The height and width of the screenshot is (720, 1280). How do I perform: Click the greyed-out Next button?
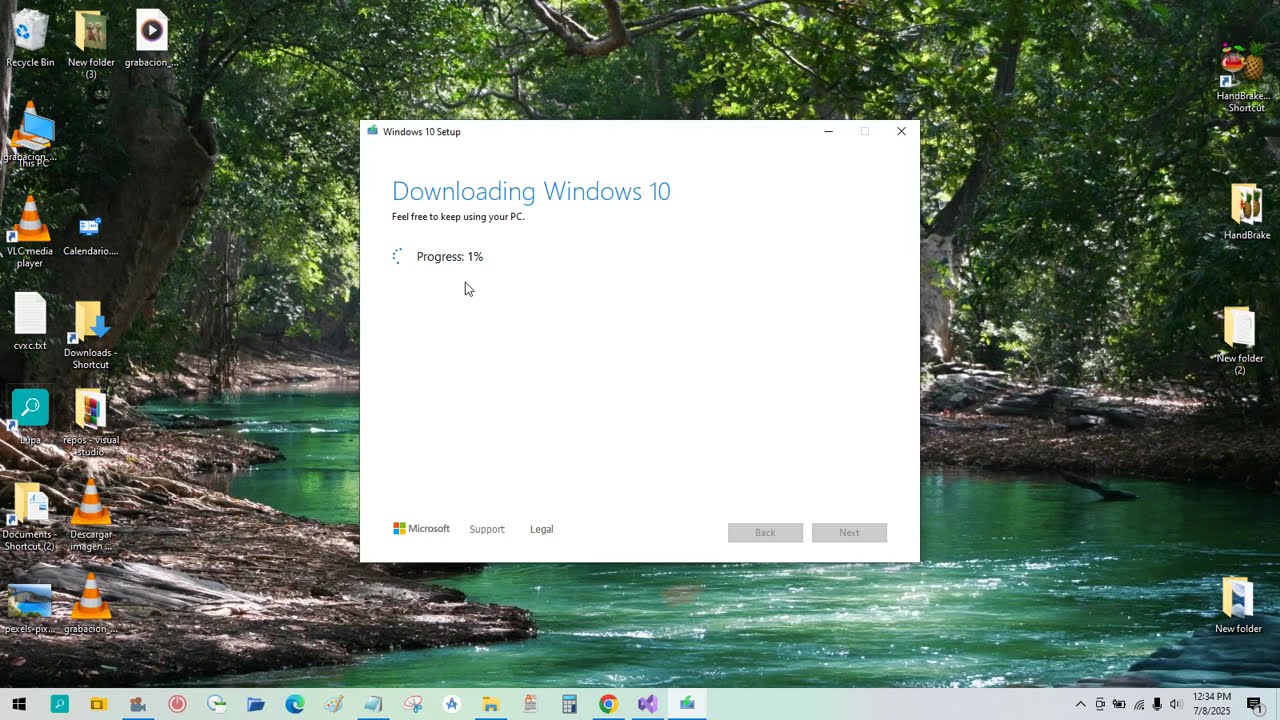[849, 532]
